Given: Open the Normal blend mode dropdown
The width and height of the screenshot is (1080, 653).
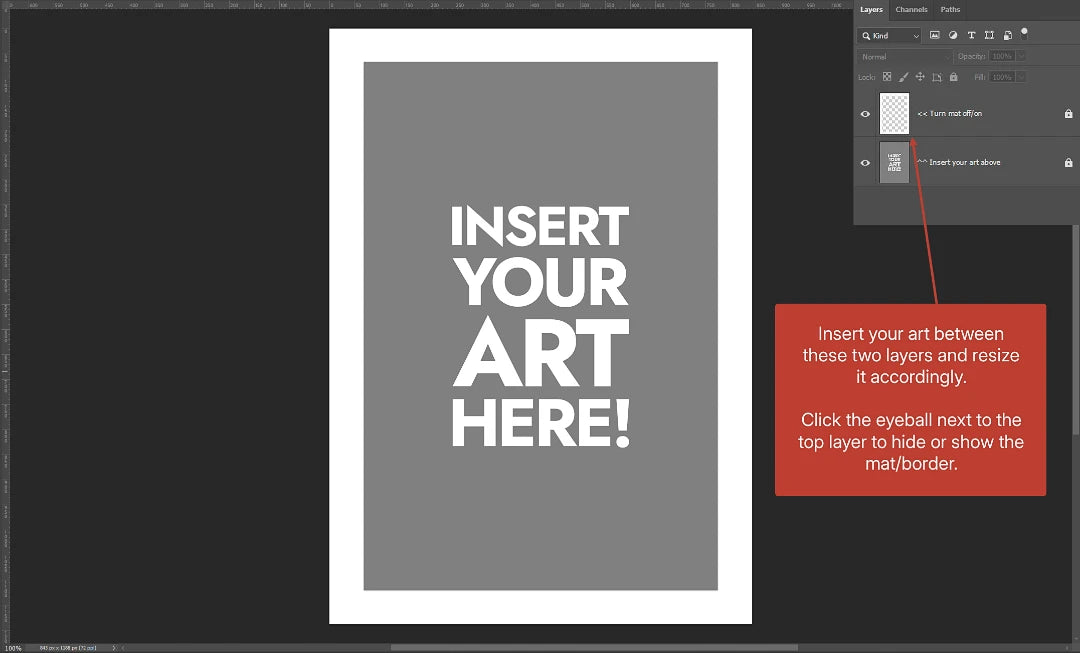Looking at the screenshot, I should coord(905,57).
